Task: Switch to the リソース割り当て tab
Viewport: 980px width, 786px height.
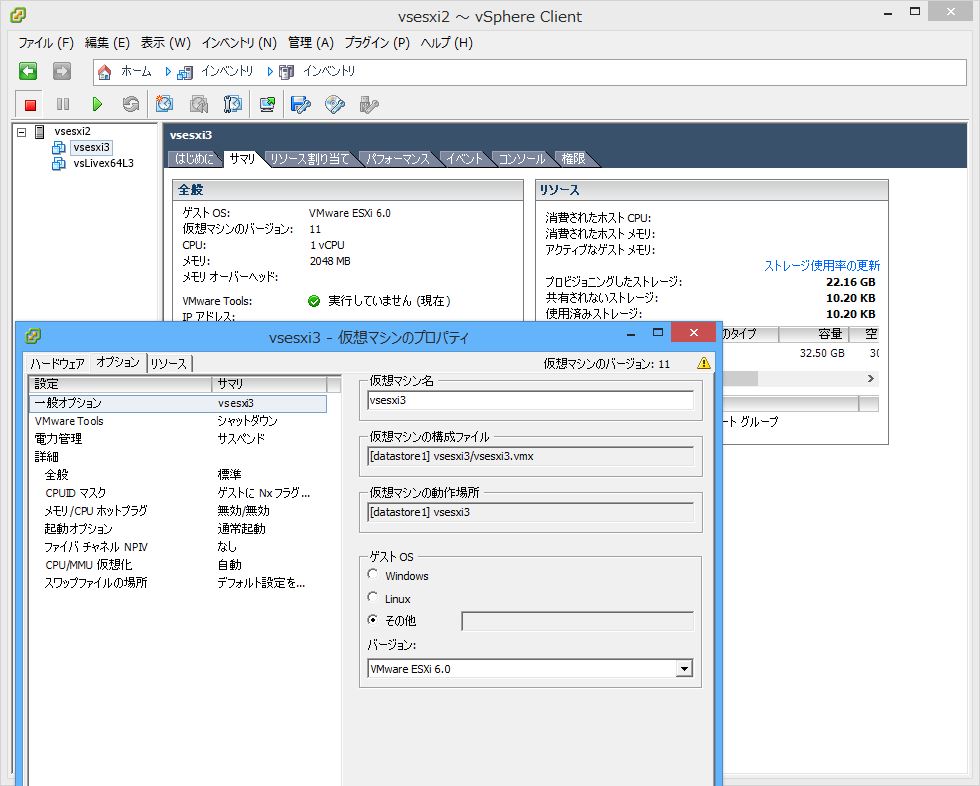Action: 309,159
